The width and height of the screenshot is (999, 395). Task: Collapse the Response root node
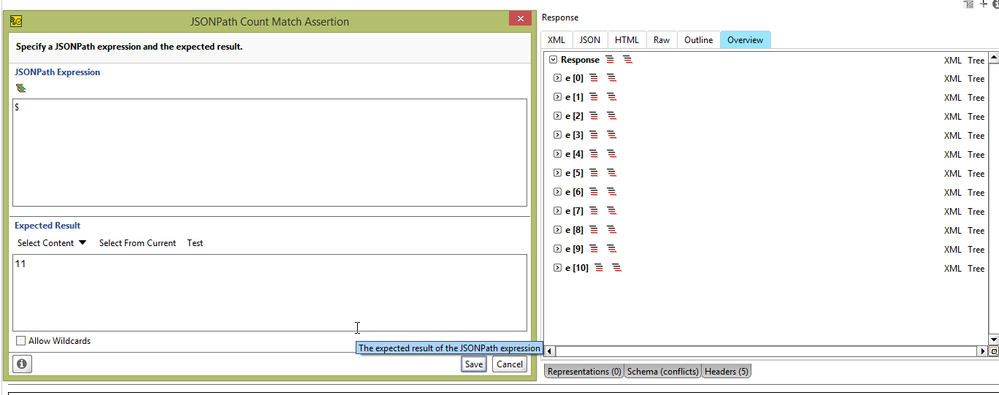click(553, 60)
